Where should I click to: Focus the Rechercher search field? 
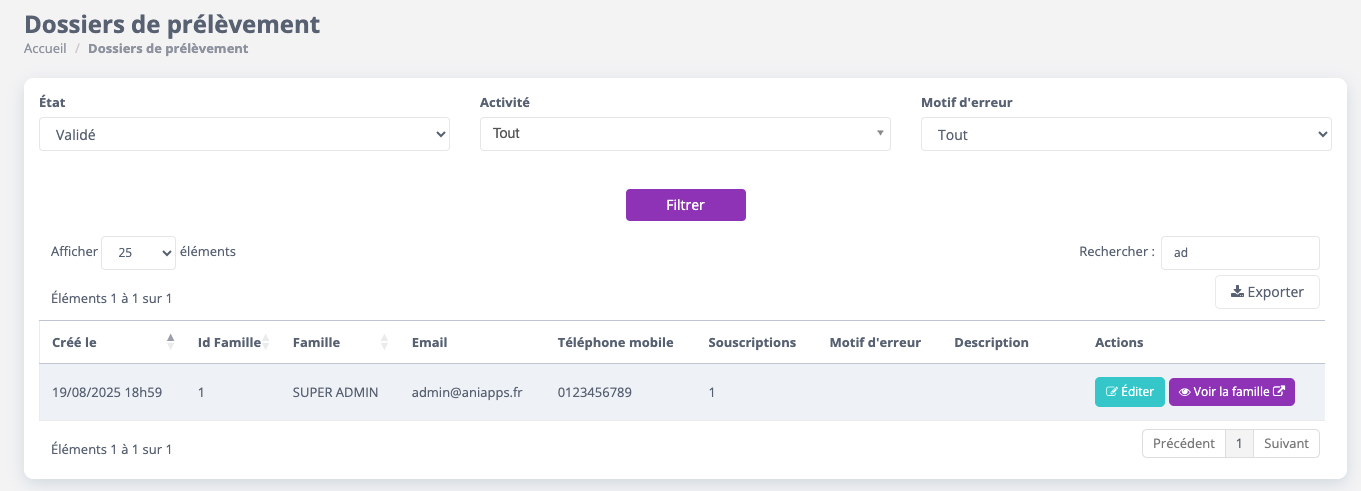coord(1240,253)
